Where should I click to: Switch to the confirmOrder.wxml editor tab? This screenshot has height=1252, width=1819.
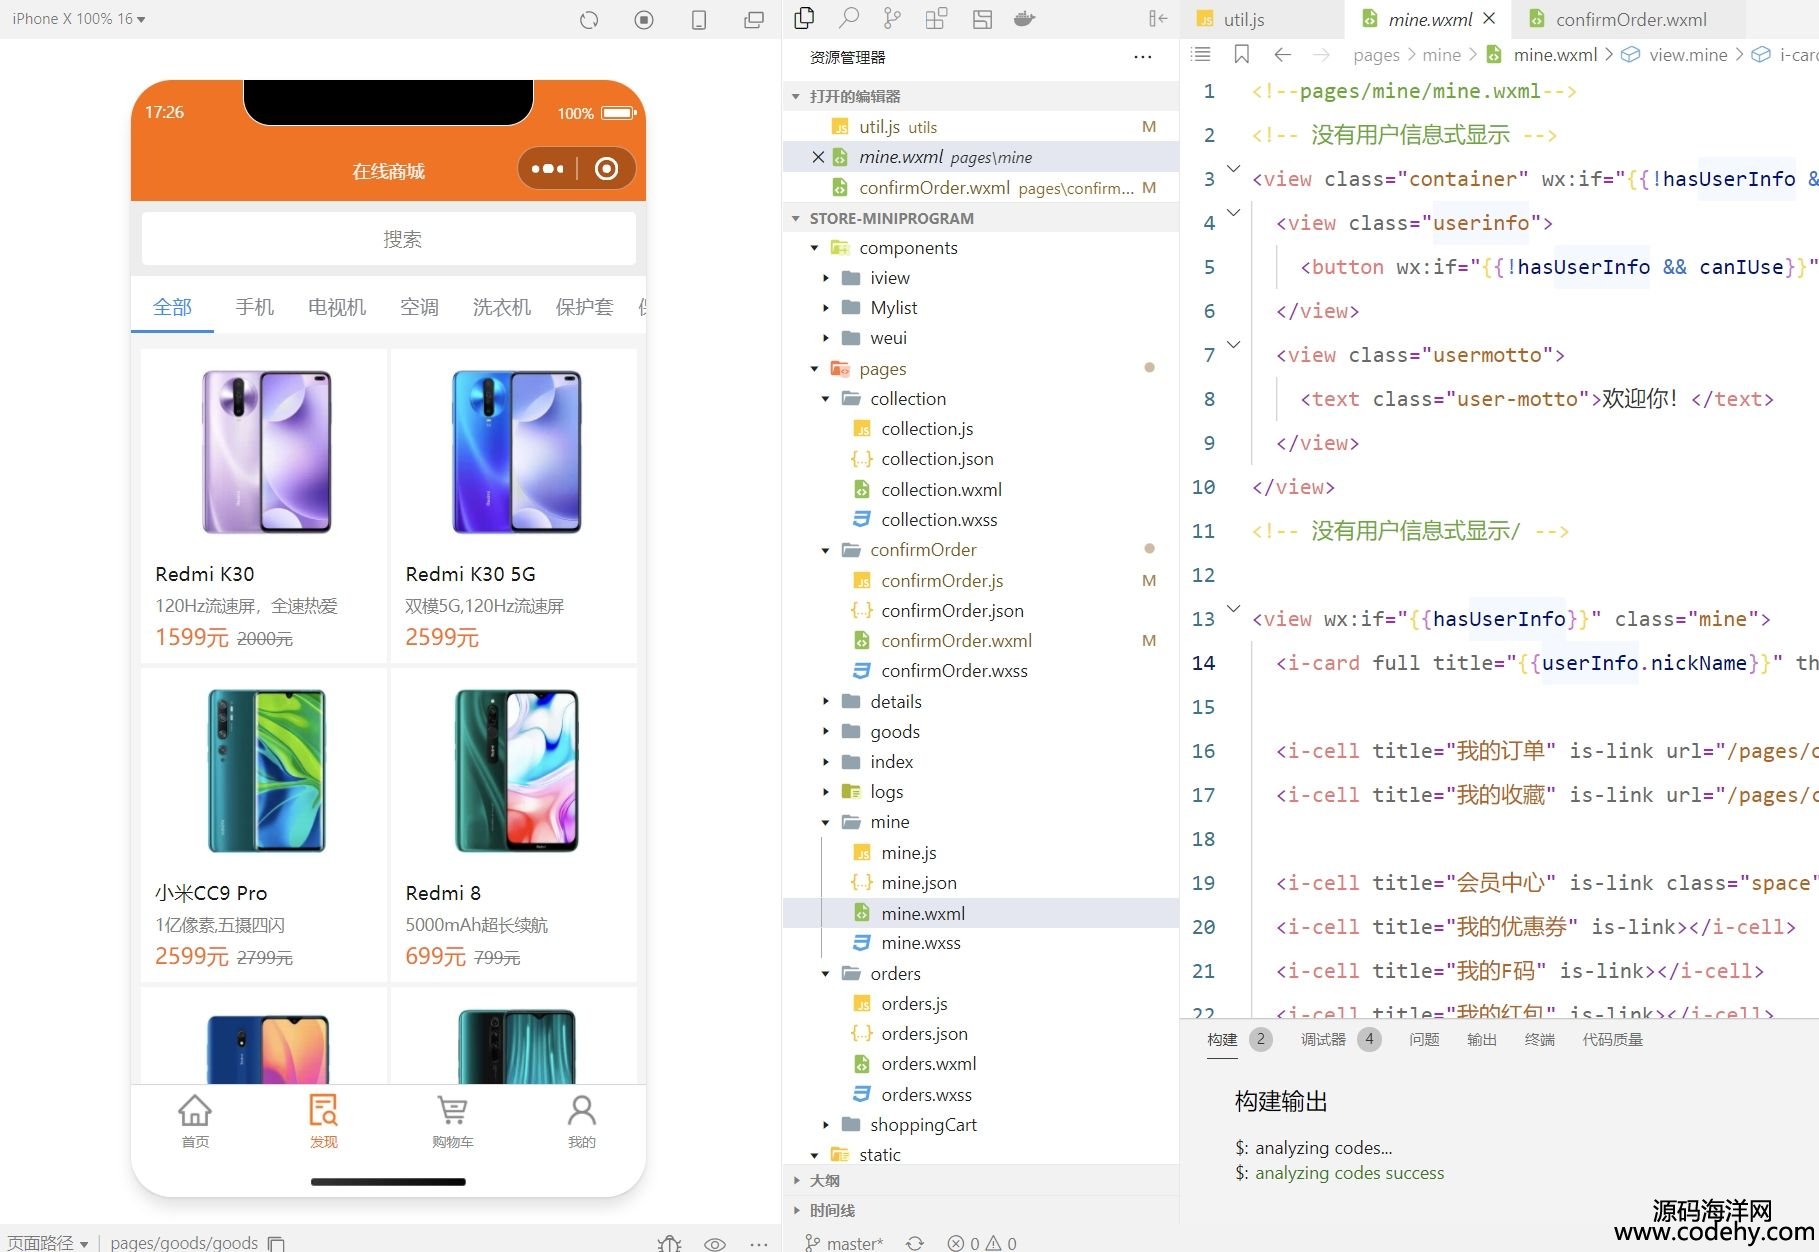click(x=1630, y=19)
